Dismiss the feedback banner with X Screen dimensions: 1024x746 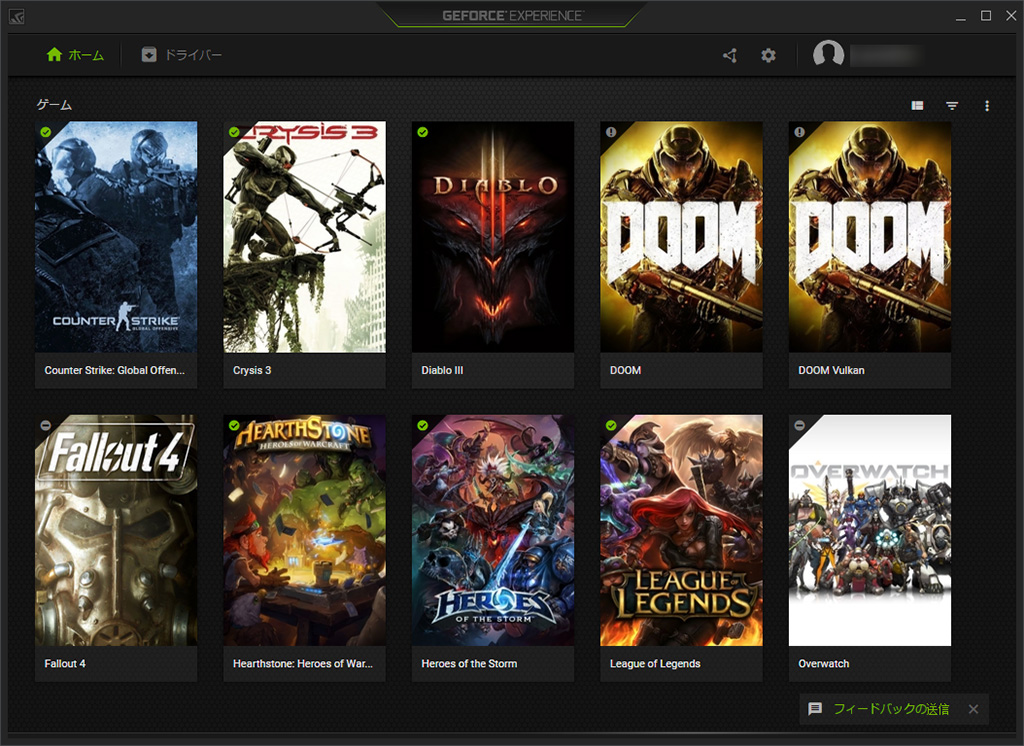[973, 709]
